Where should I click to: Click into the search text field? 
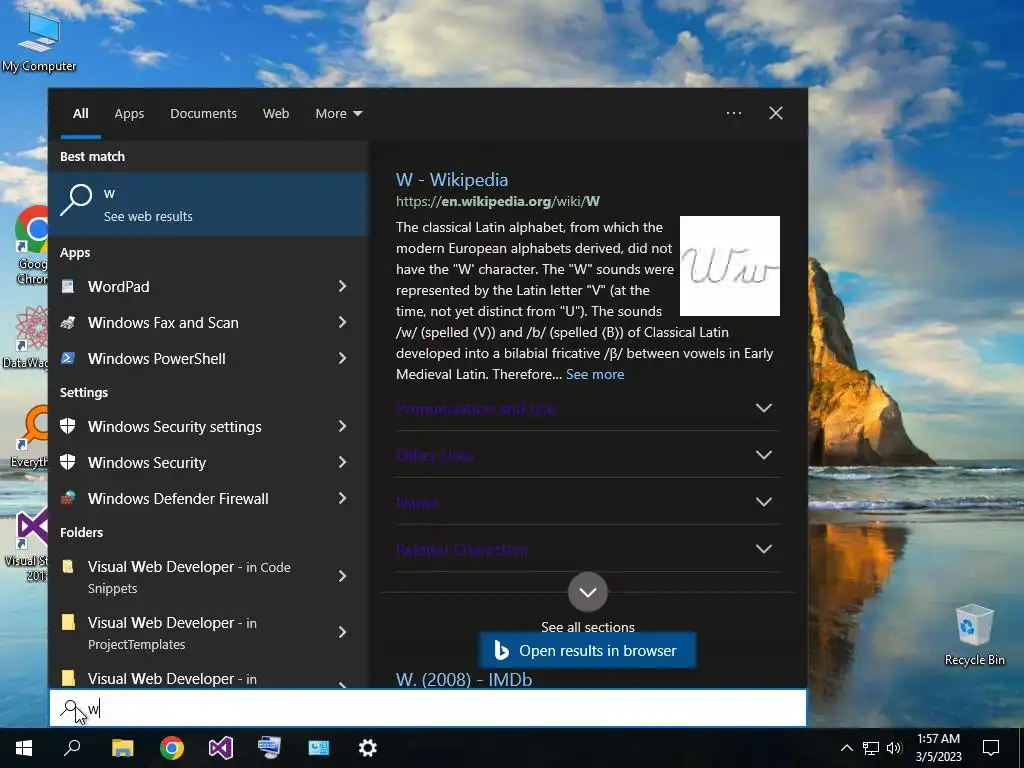428,708
